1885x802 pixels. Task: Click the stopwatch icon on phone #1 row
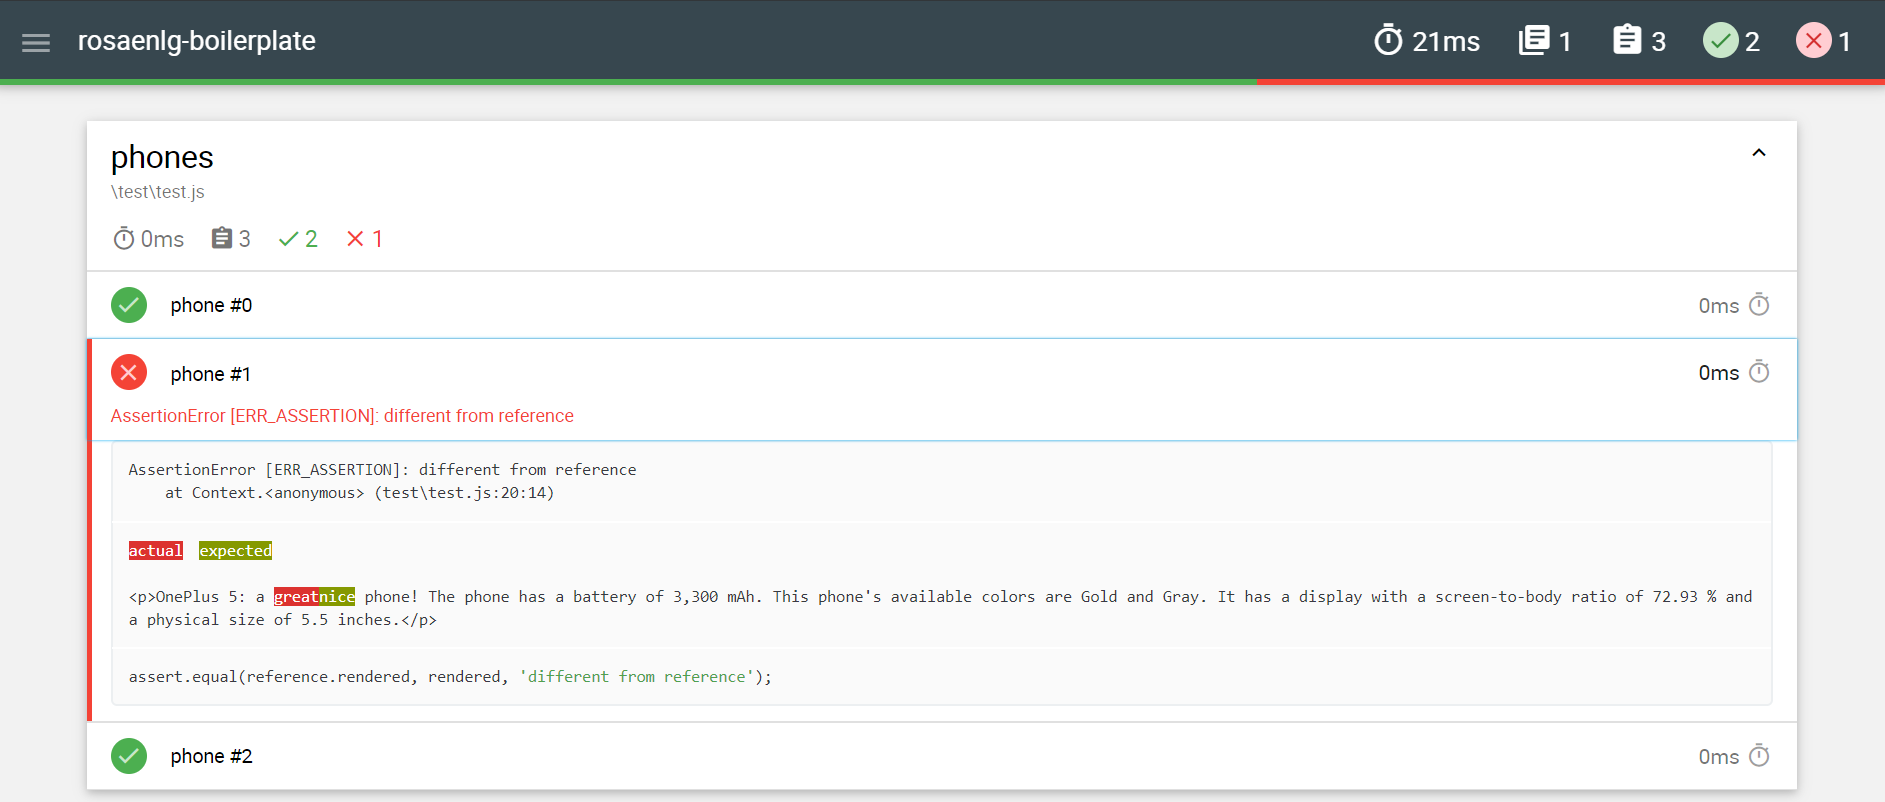click(x=1759, y=372)
